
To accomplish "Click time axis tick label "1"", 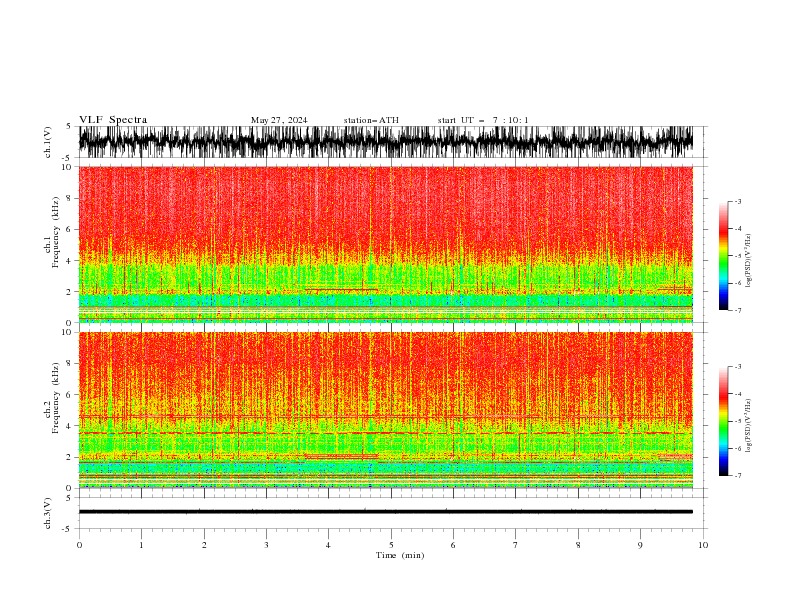I will (141, 545).
